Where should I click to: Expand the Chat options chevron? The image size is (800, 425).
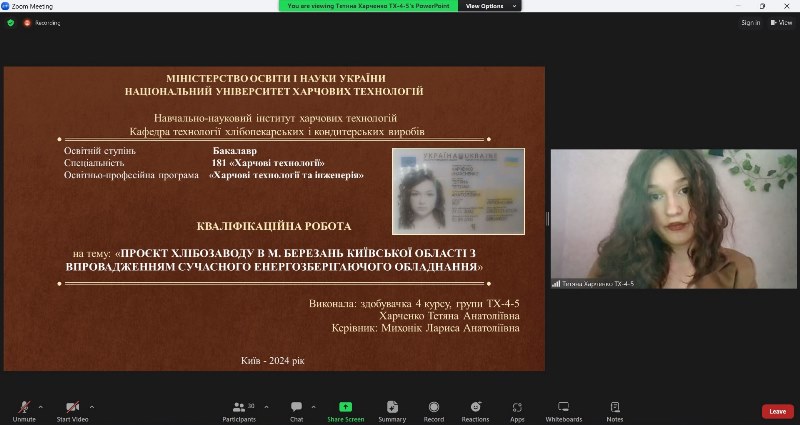coord(313,407)
